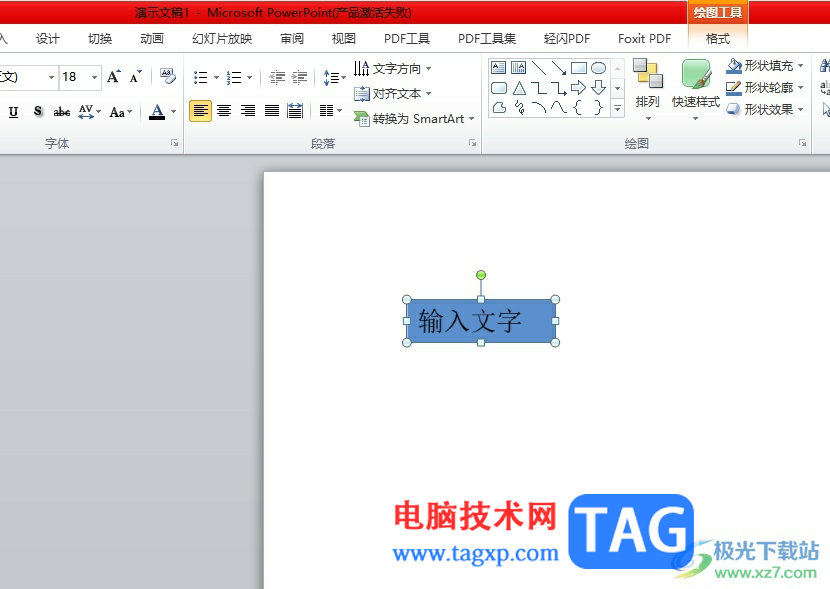Toggle strikethrough formatting
830x589 pixels.
[x=61, y=112]
